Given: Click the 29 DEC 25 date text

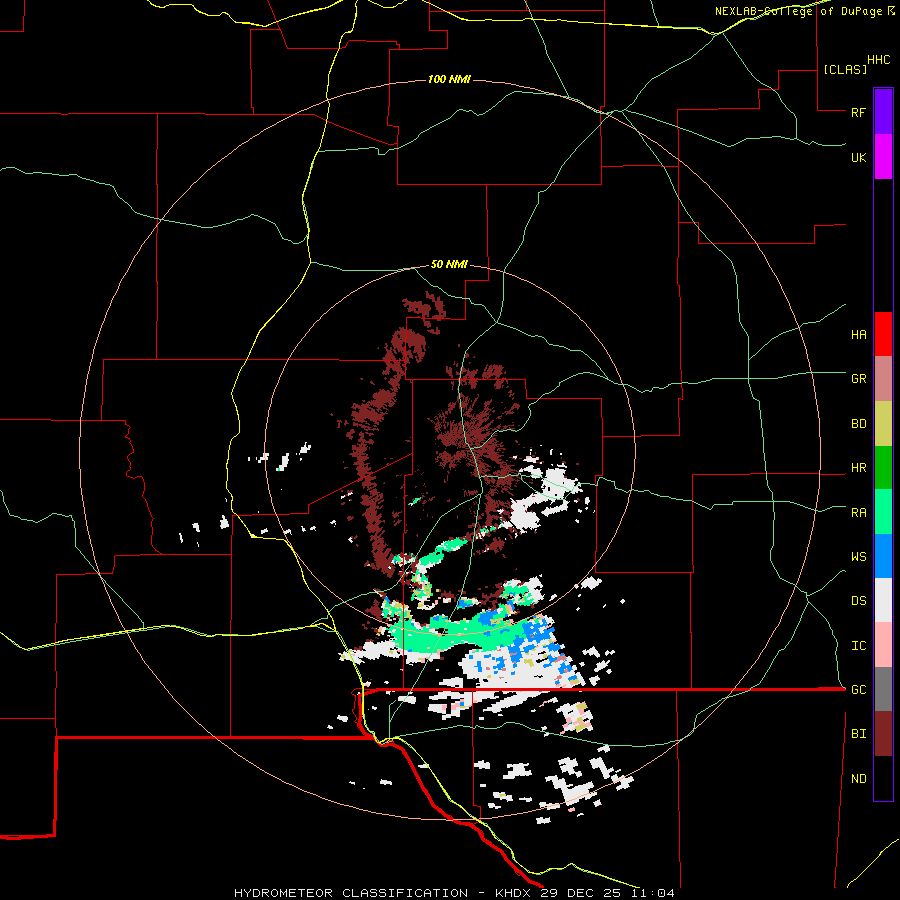Looking at the screenshot, I should pos(583,893).
